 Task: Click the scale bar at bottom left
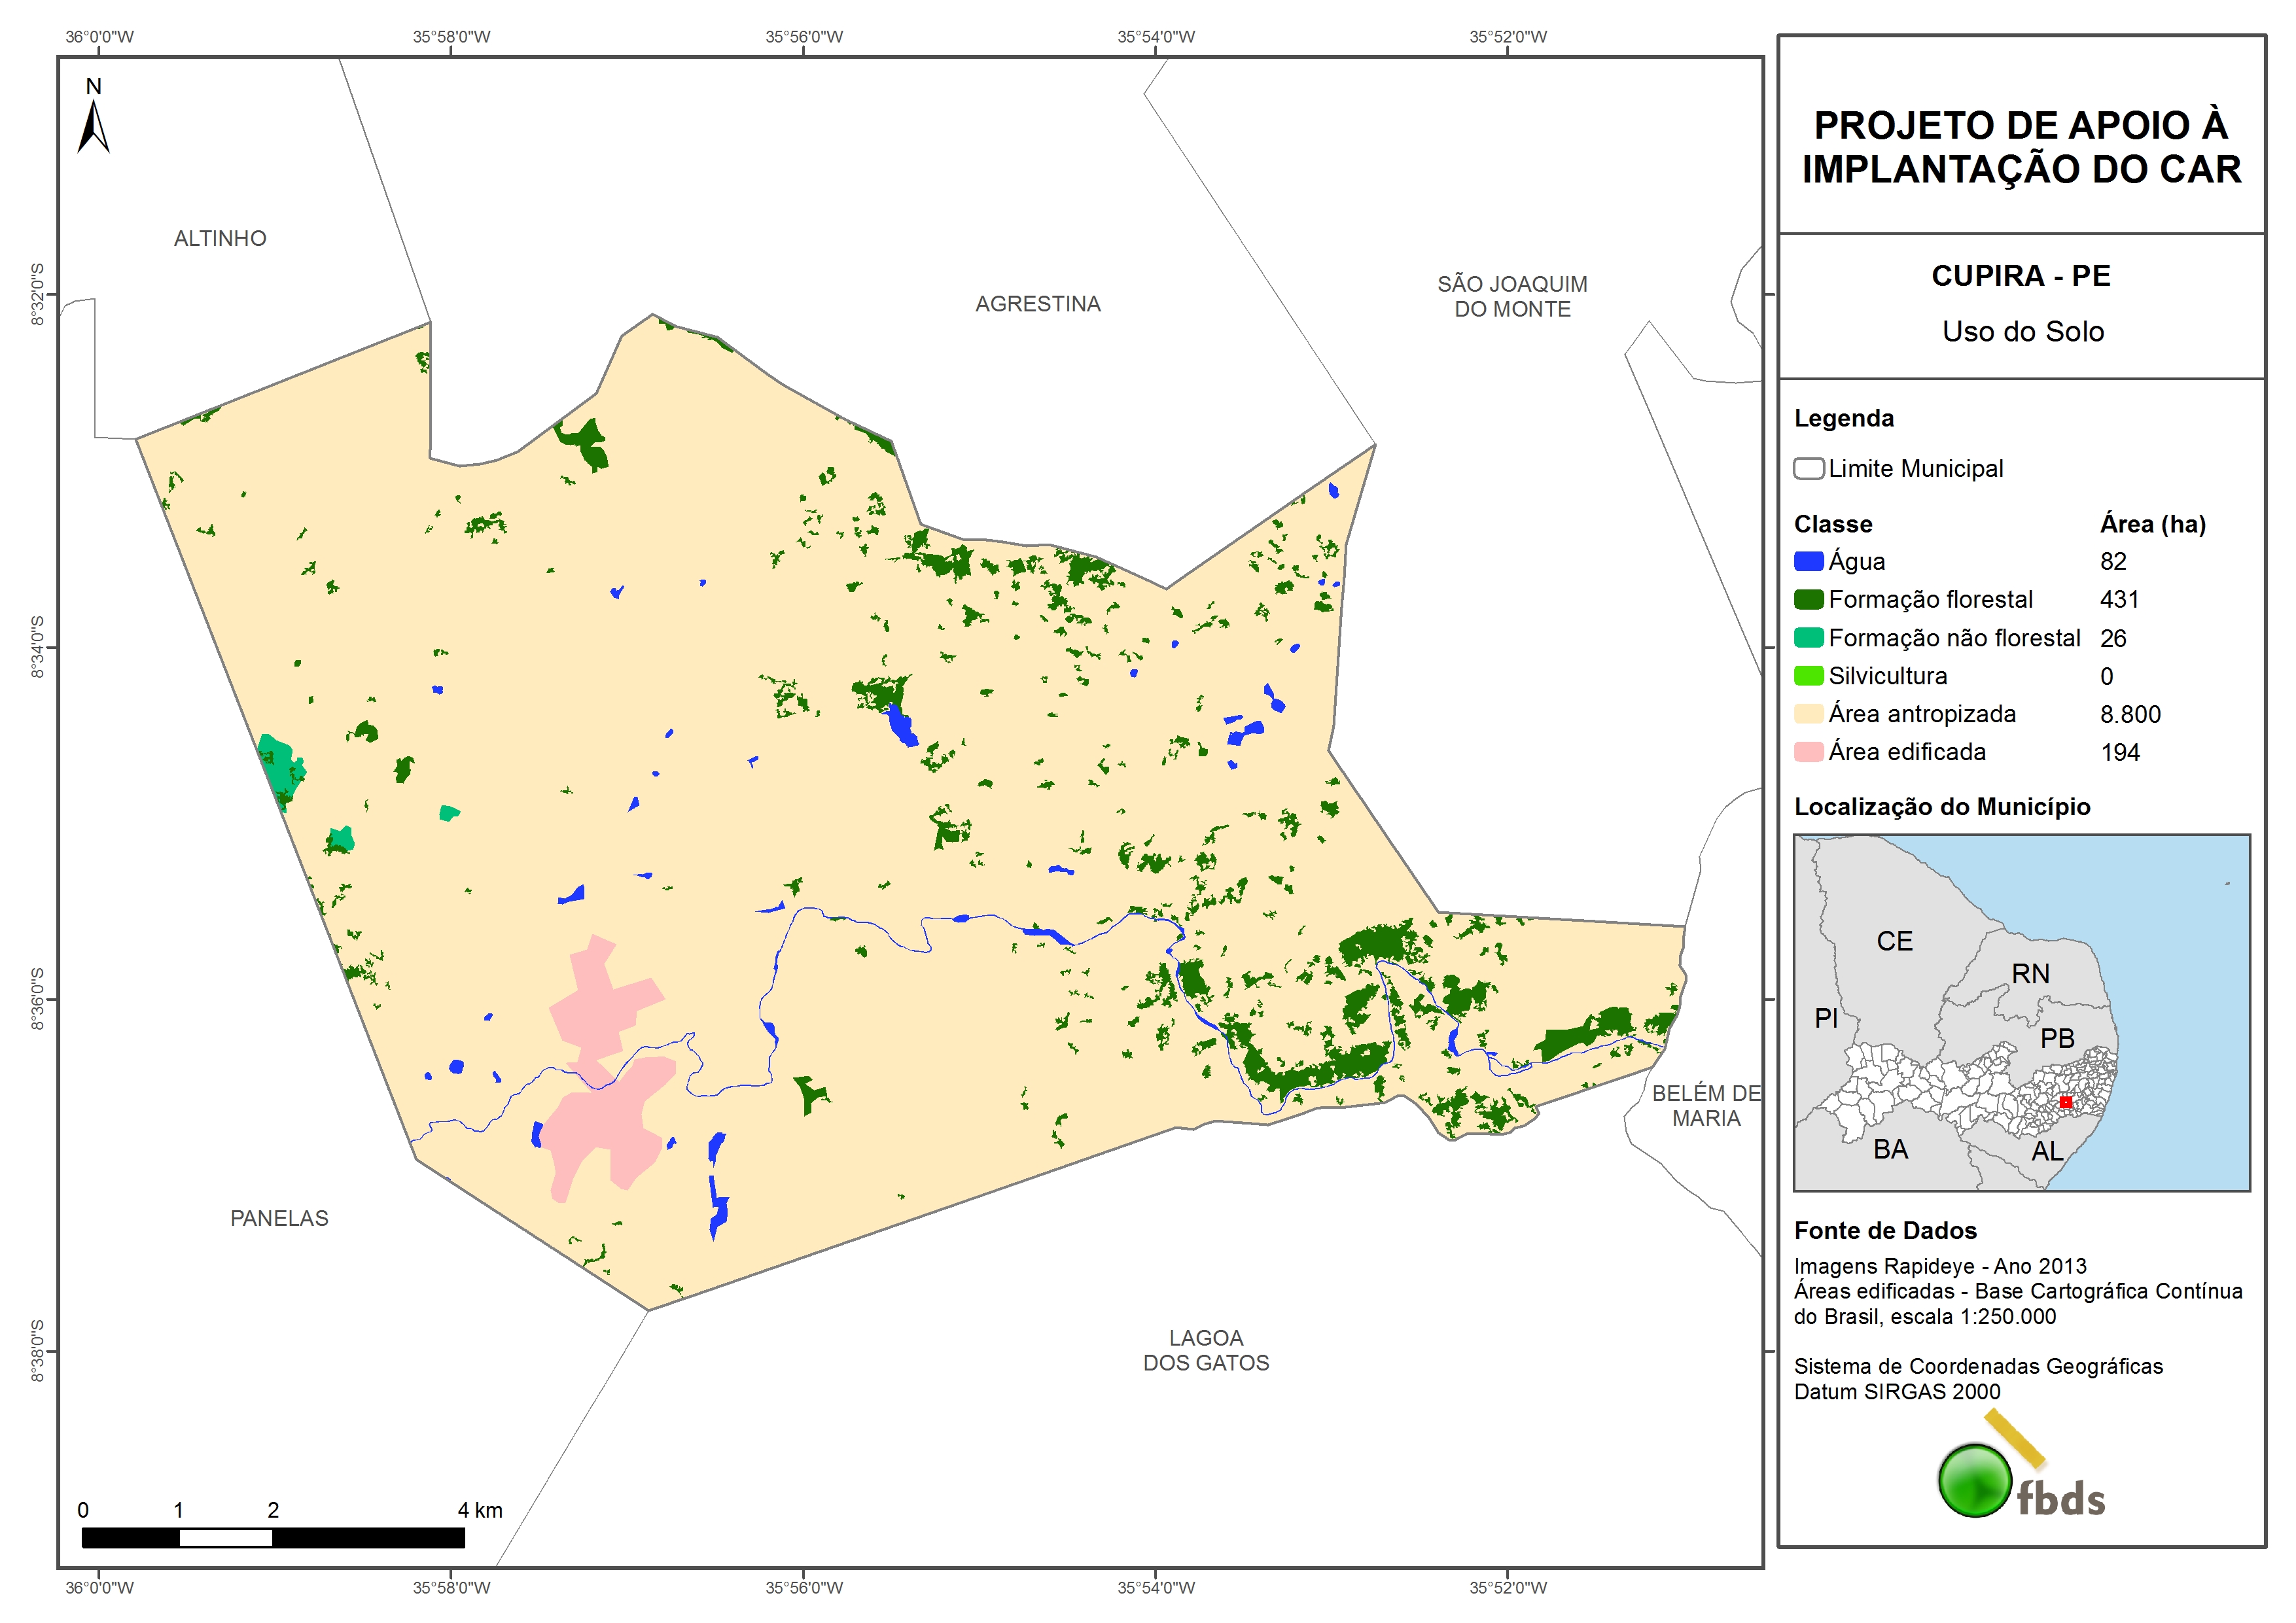click(x=272, y=1537)
